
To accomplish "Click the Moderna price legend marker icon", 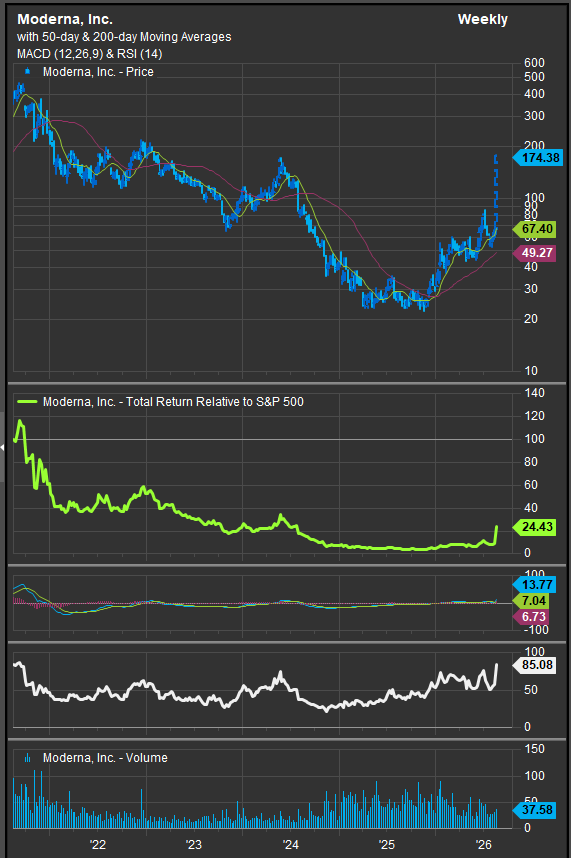I will [x=27, y=71].
